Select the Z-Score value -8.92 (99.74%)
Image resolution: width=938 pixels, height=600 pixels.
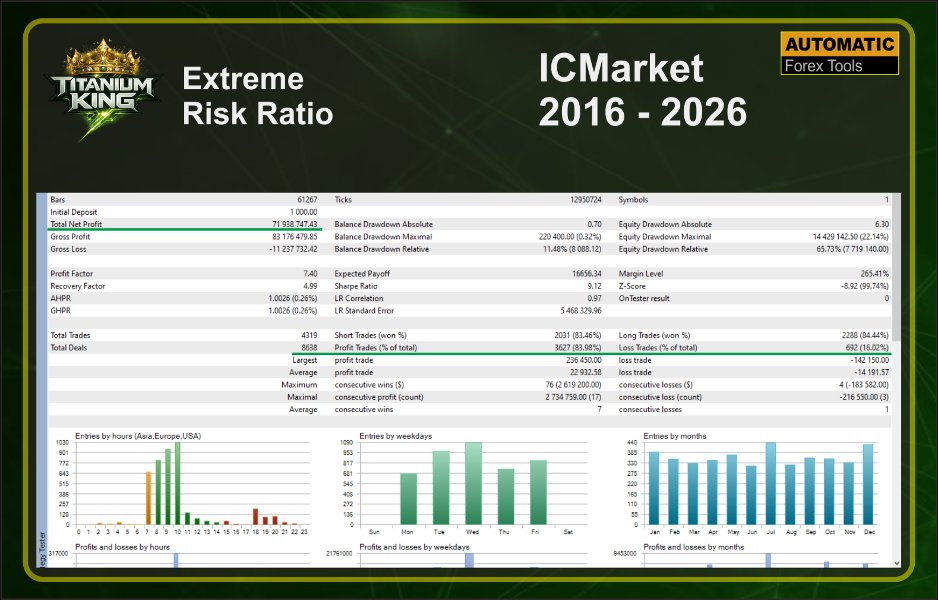coord(865,286)
